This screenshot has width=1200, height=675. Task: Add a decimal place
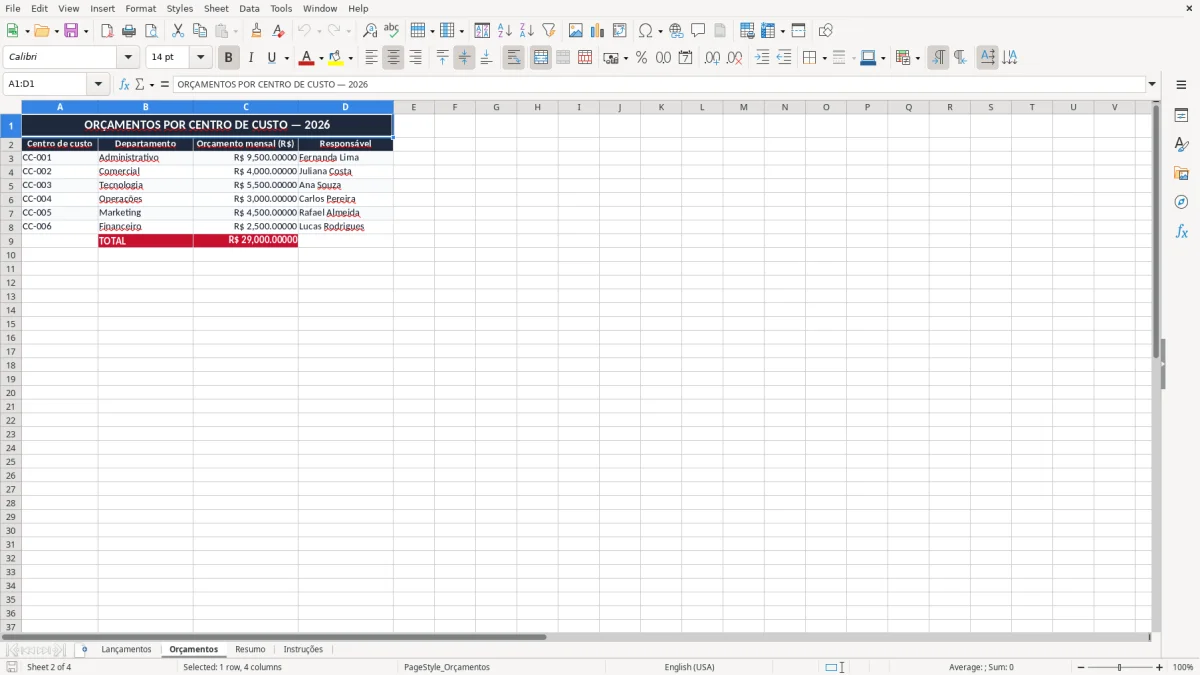[712, 58]
